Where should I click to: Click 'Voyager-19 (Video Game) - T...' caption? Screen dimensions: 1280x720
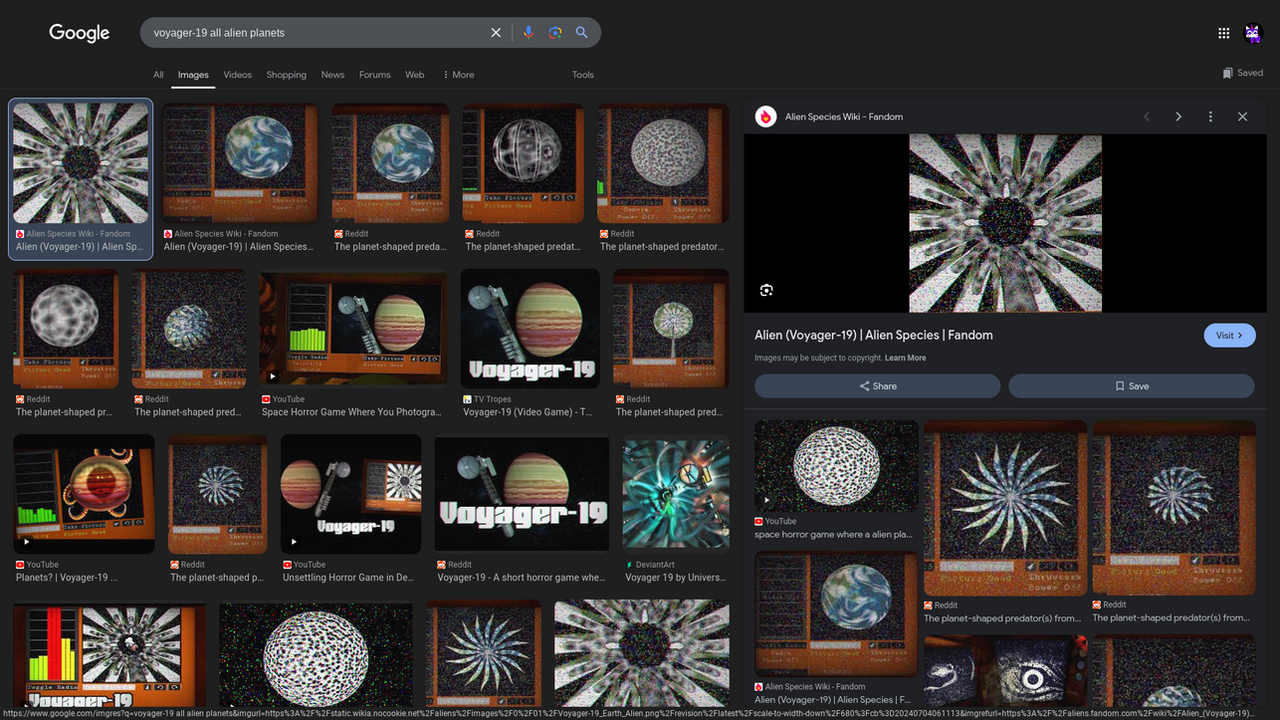pyautogui.click(x=525, y=412)
